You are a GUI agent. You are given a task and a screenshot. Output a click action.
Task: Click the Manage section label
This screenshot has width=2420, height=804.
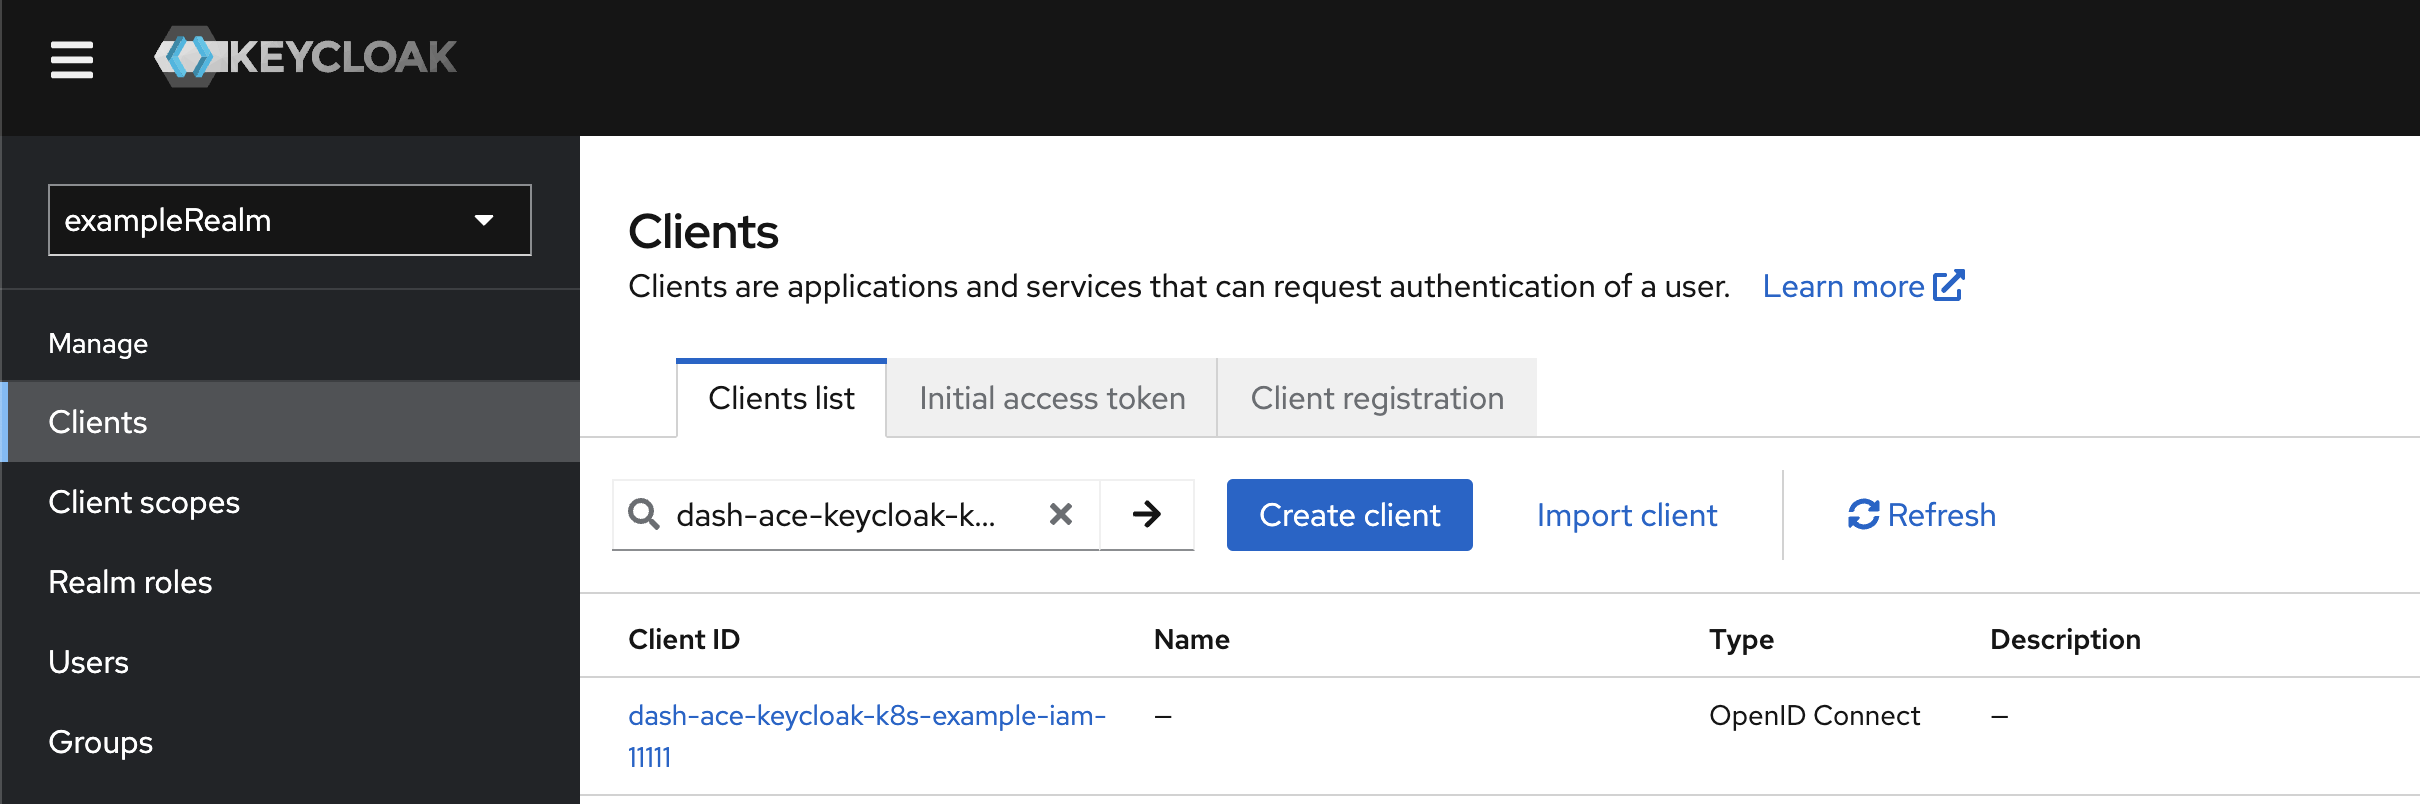(98, 344)
